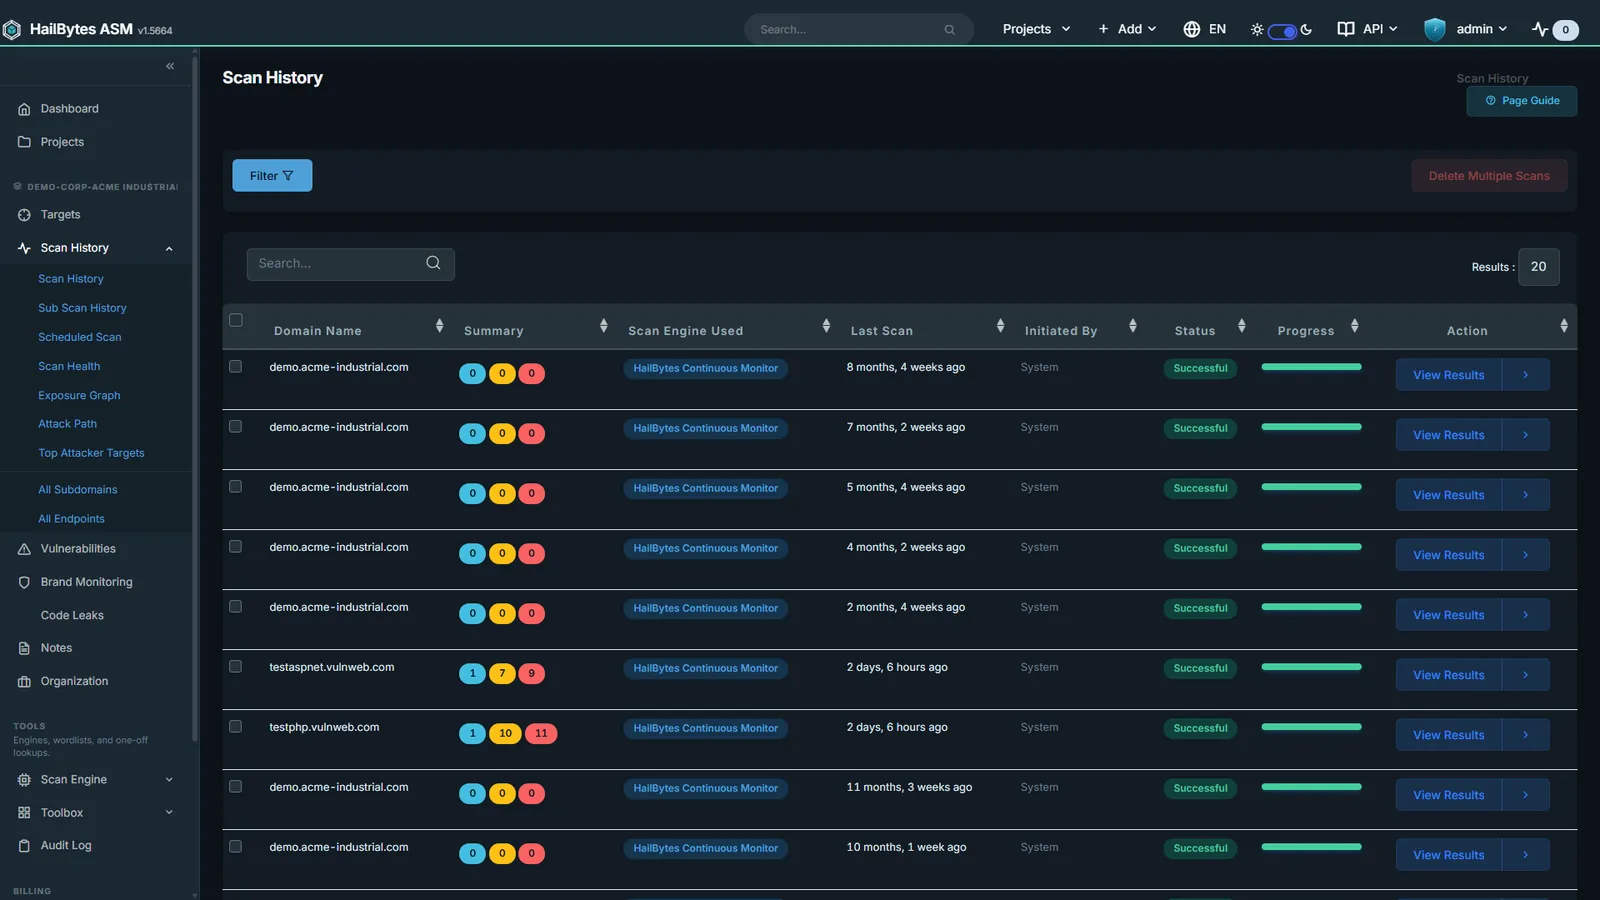
Task: Click the sun light-mode icon
Action: coord(1257,30)
